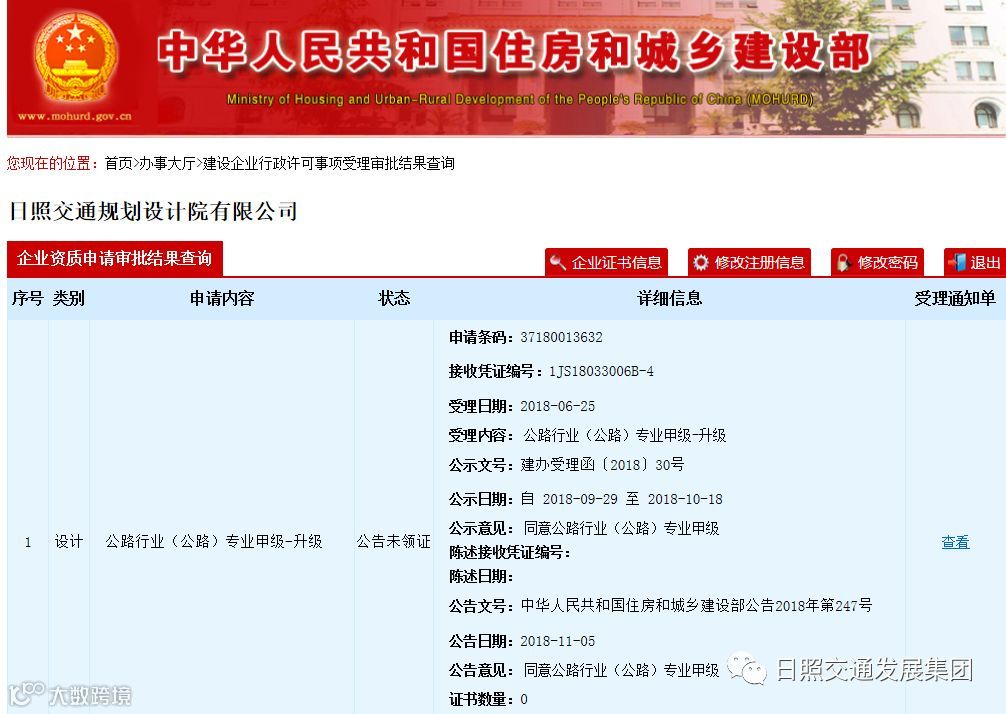
Task: Click the 公示意见 opinion text
Action: 621,529
